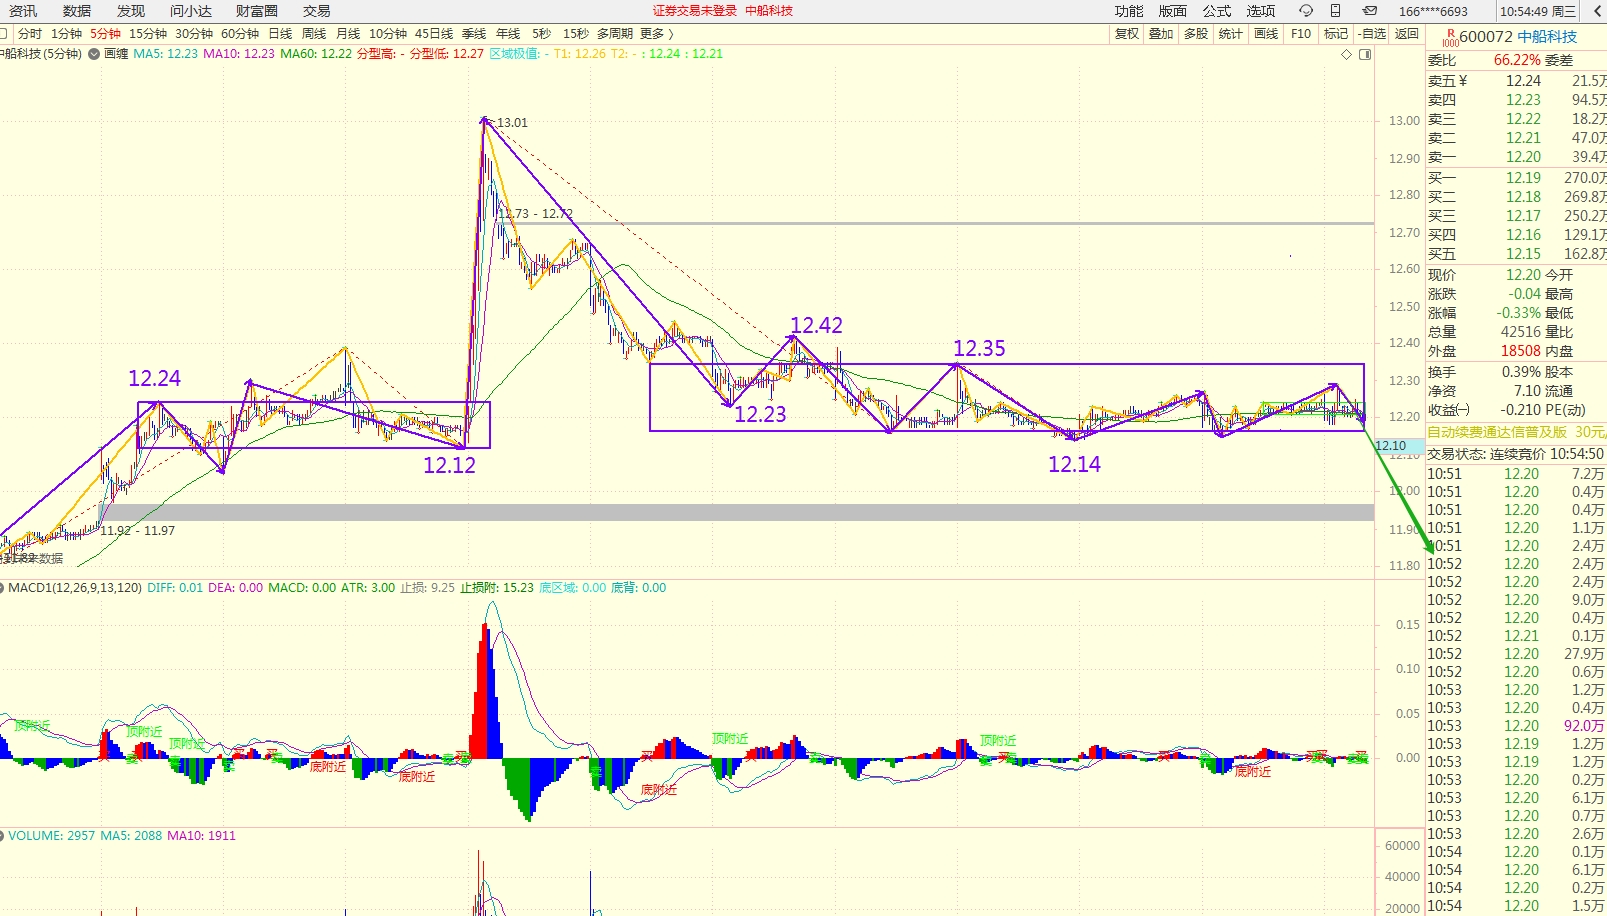This screenshot has height=916, width=1607.
Task: Open F10 company info
Action: 1301,34
